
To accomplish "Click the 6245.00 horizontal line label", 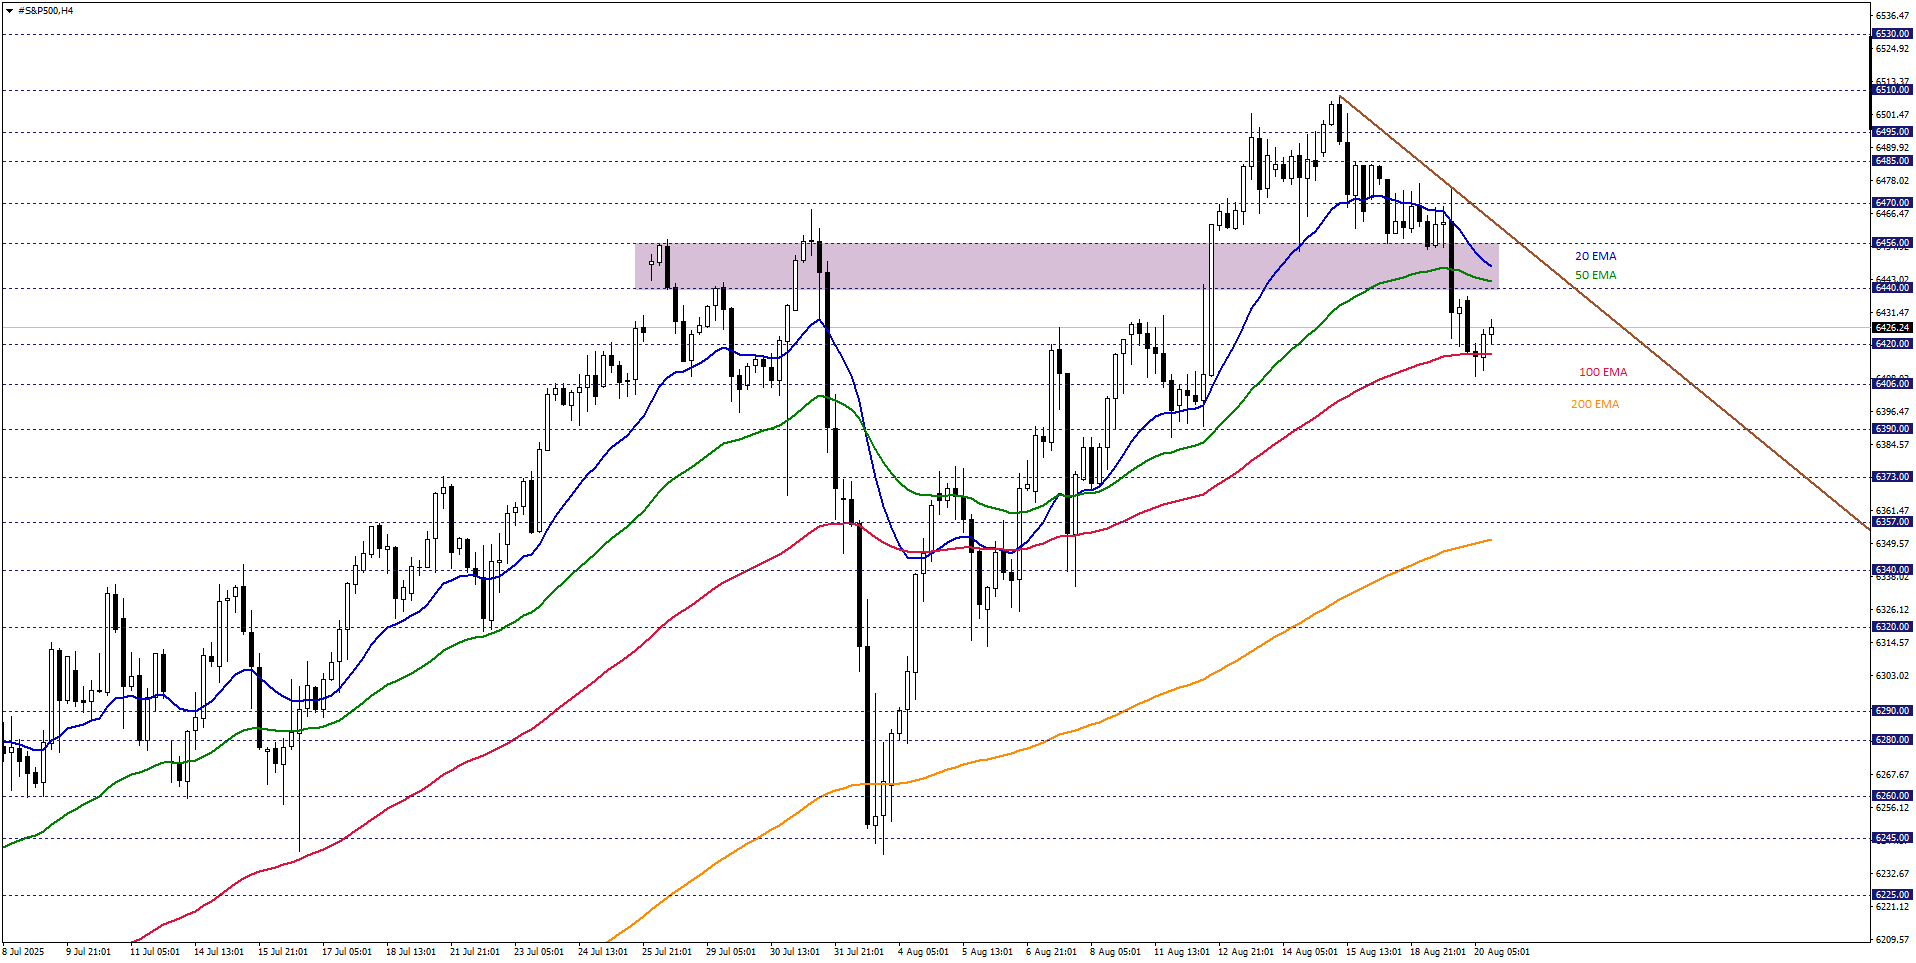I will click(x=1892, y=838).
